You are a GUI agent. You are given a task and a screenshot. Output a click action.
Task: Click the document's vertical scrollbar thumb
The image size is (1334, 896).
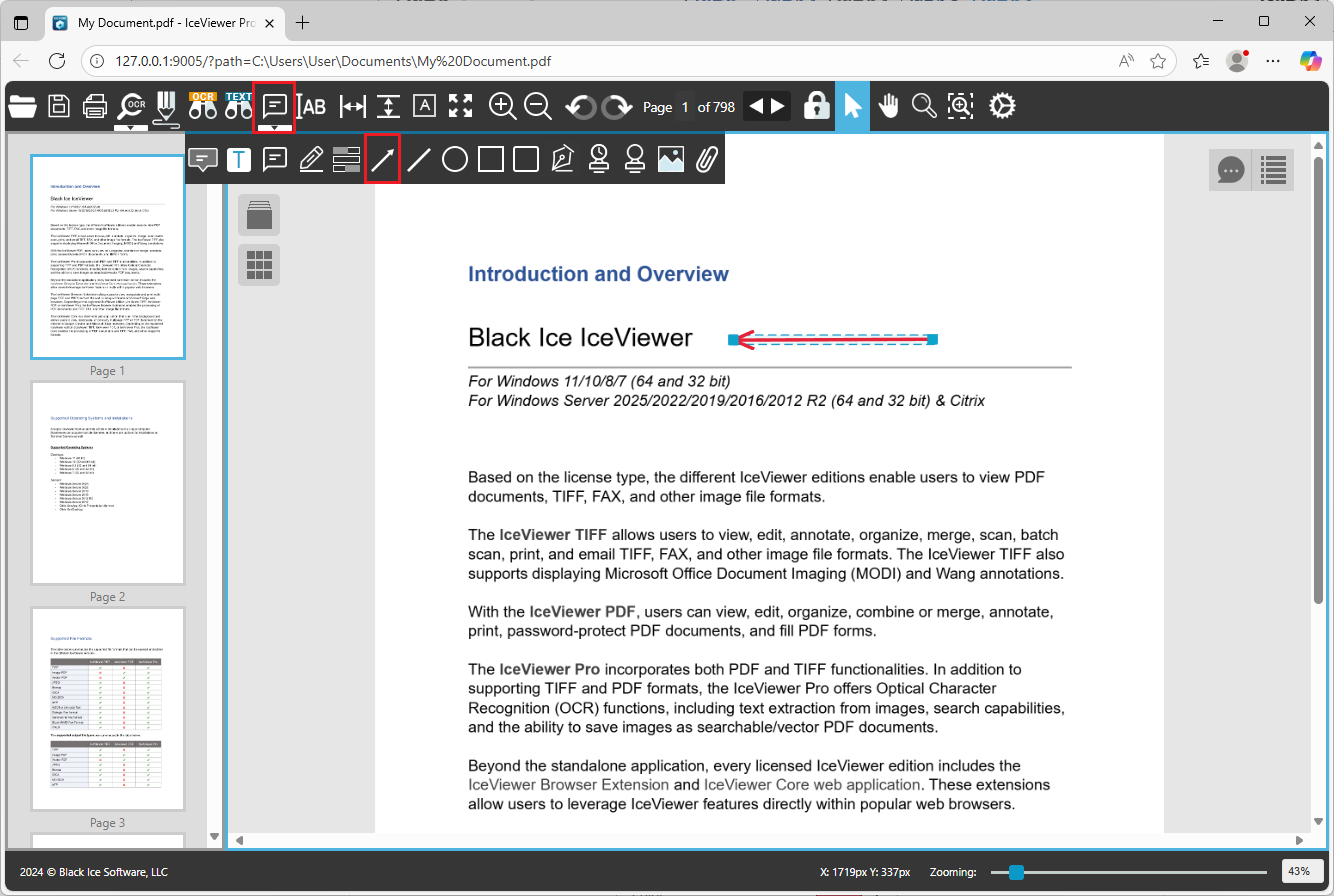click(x=1318, y=380)
